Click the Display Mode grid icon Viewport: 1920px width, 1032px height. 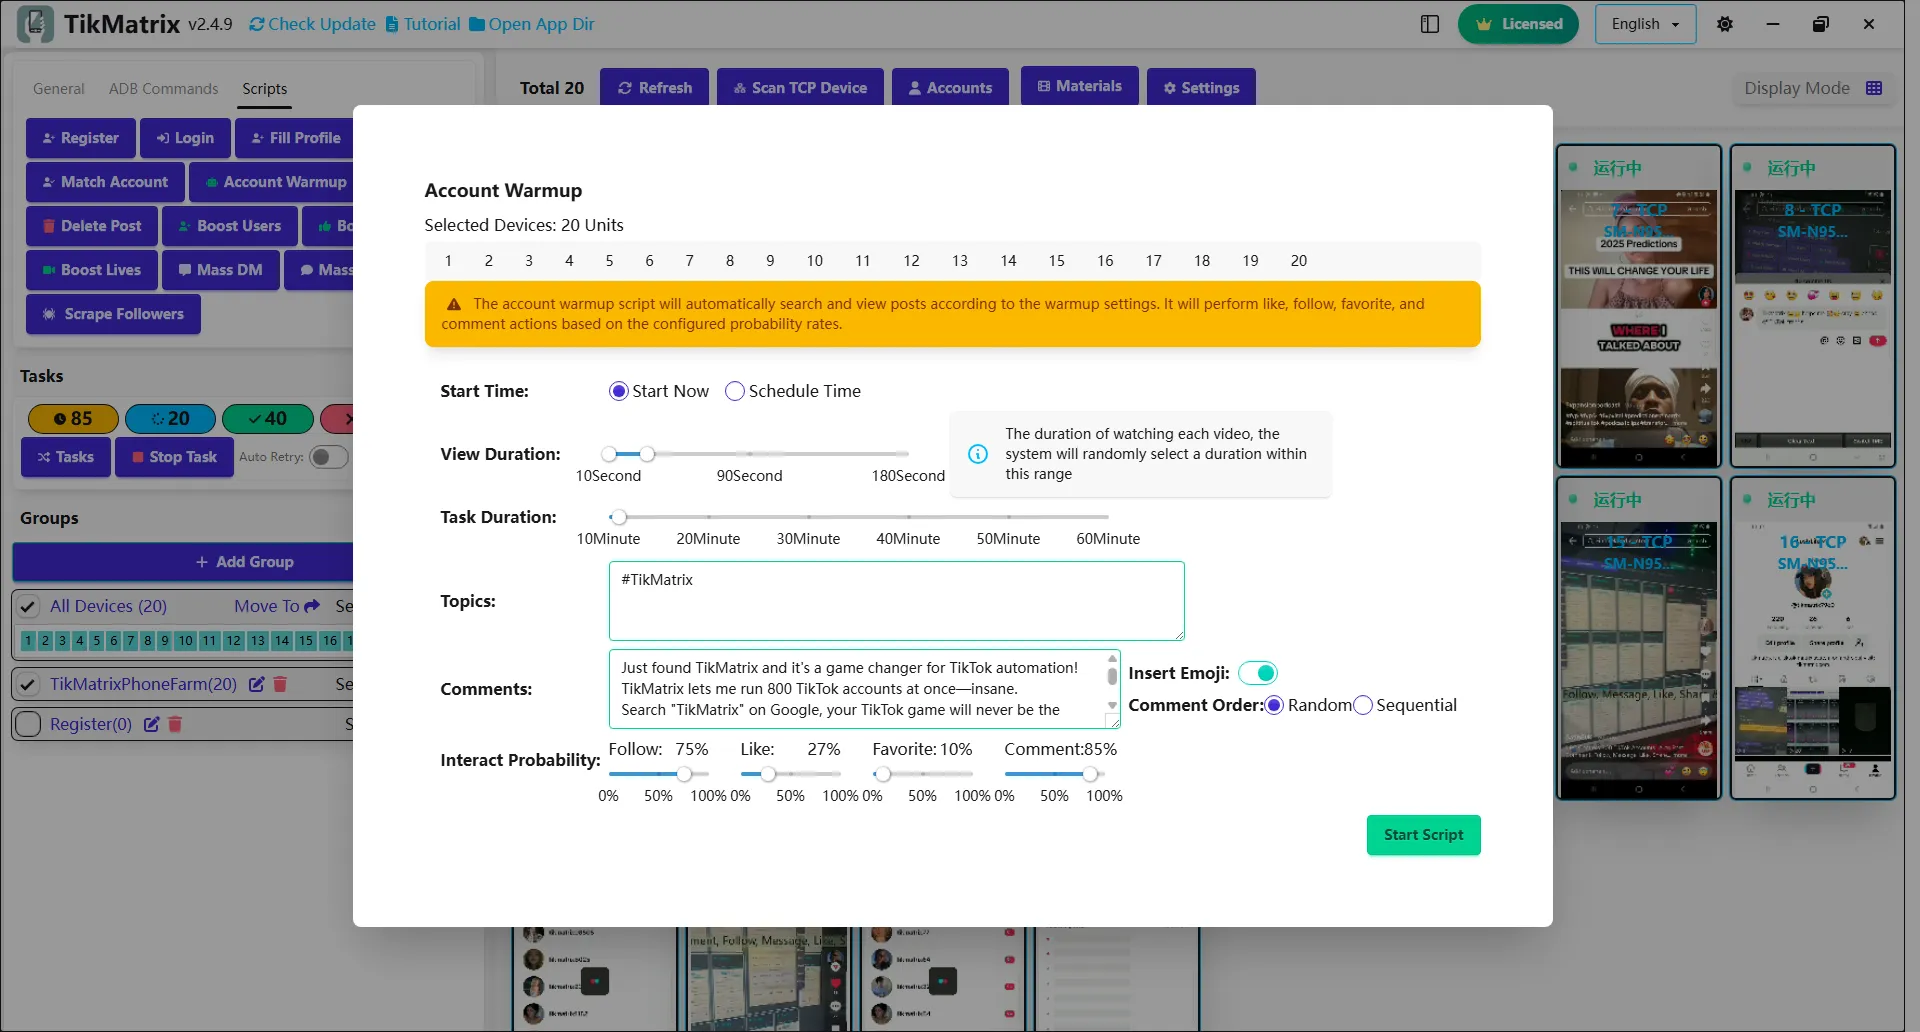pos(1874,88)
